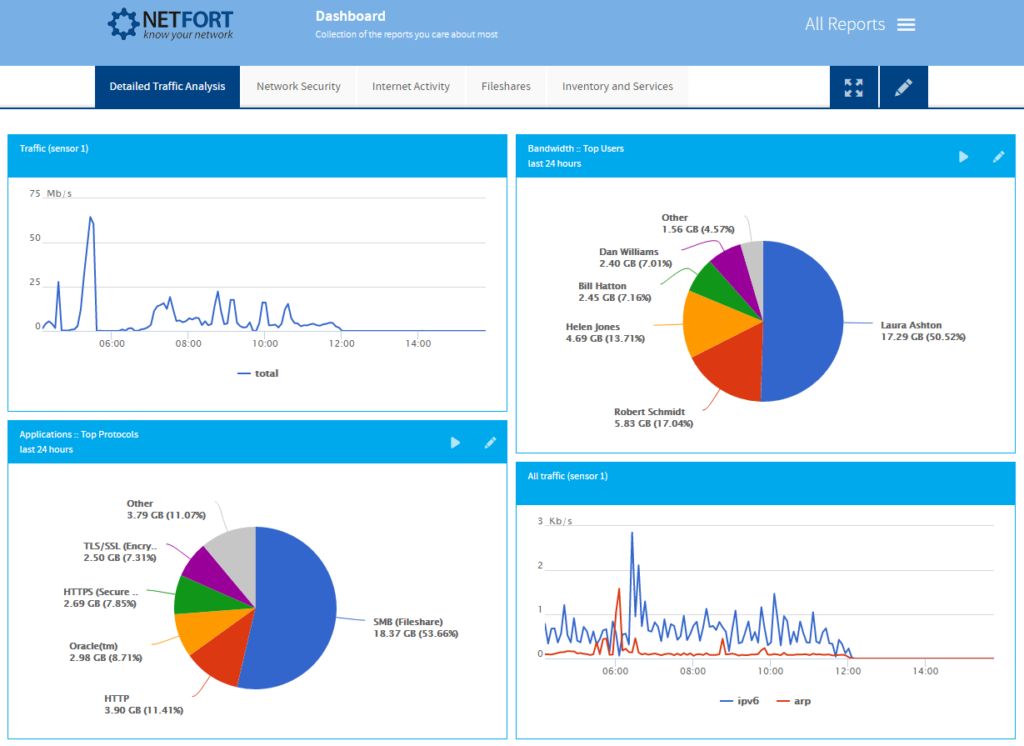Click the All Reports text
The height and width of the screenshot is (746, 1024).
coord(844,25)
